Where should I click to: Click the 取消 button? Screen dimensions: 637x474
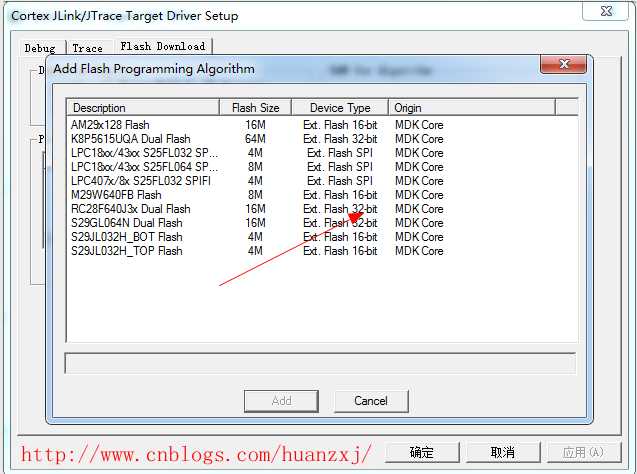coord(503,452)
